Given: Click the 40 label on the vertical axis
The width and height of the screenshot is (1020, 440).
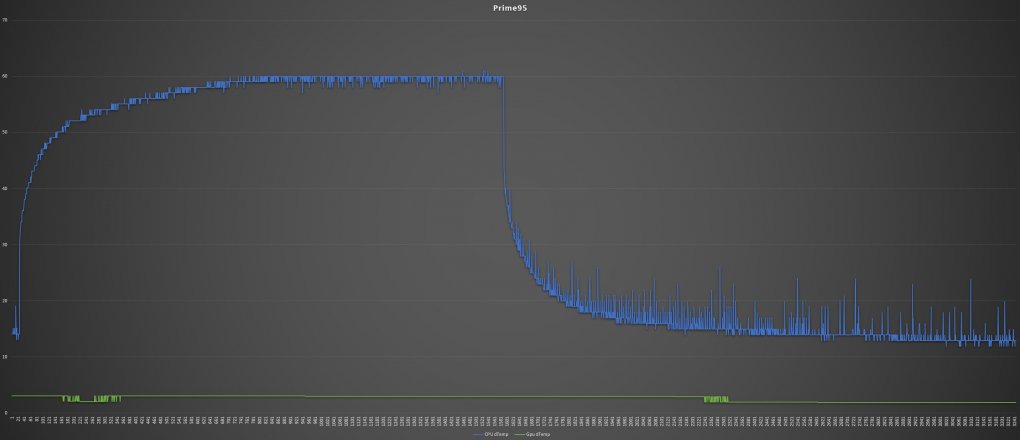Looking at the screenshot, I should (x=5, y=189).
